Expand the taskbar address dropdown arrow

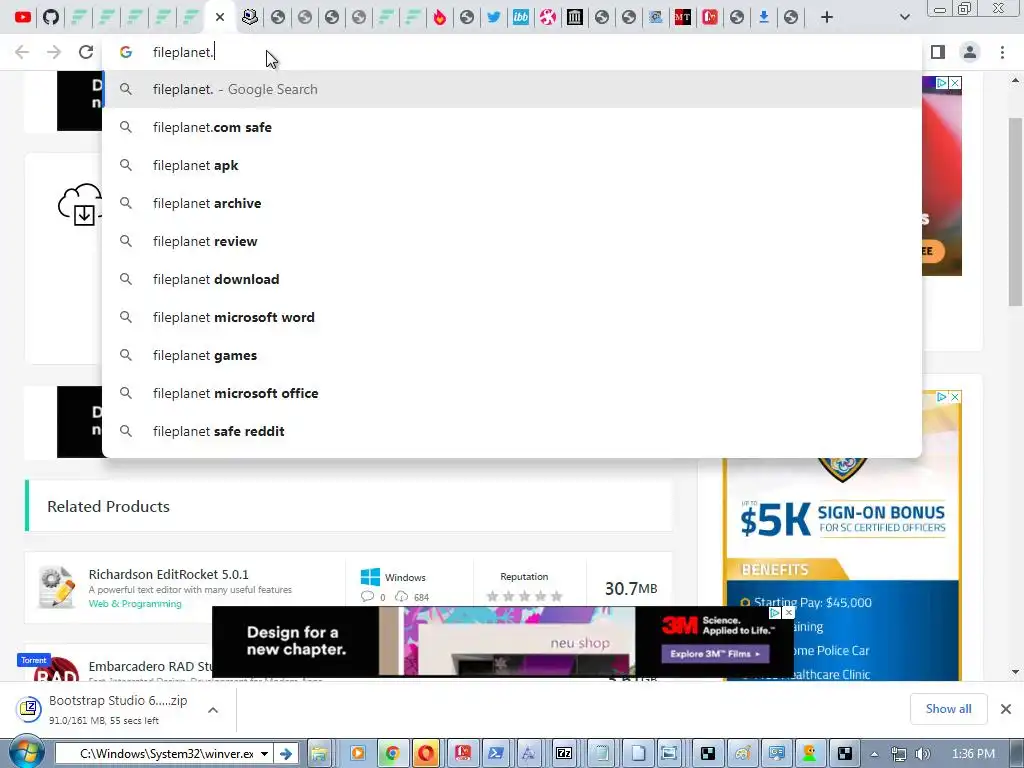264,754
